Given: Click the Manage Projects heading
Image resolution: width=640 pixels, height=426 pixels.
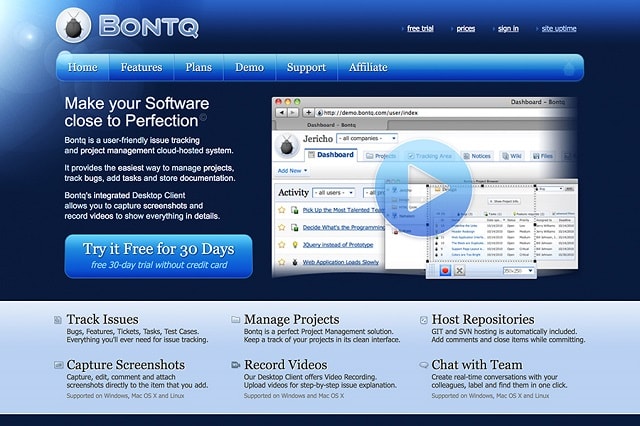Looking at the screenshot, I should [291, 320].
